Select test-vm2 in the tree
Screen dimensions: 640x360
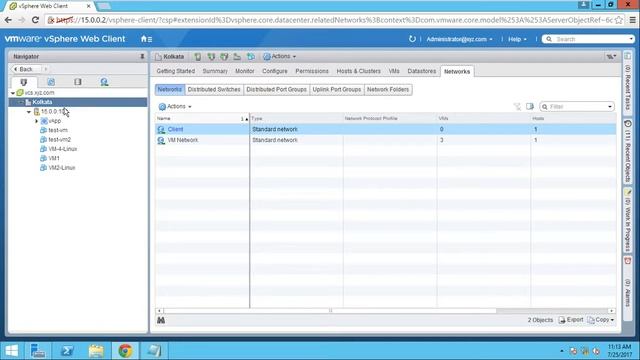[60, 140]
